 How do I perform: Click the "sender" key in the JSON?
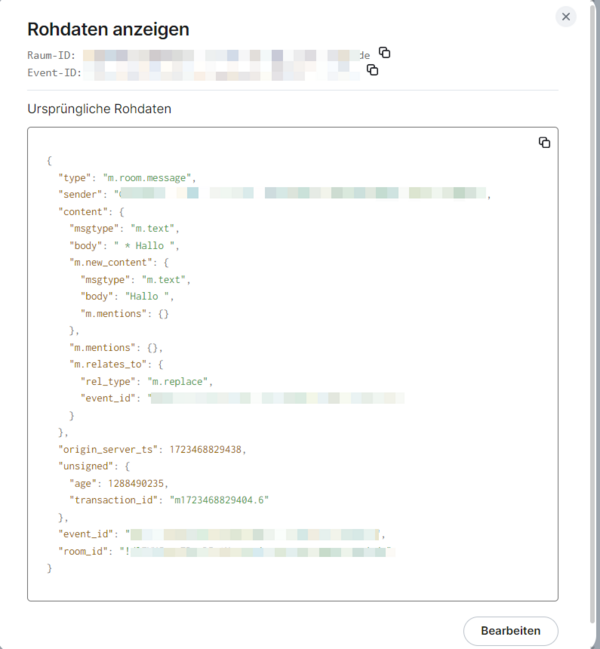83,194
